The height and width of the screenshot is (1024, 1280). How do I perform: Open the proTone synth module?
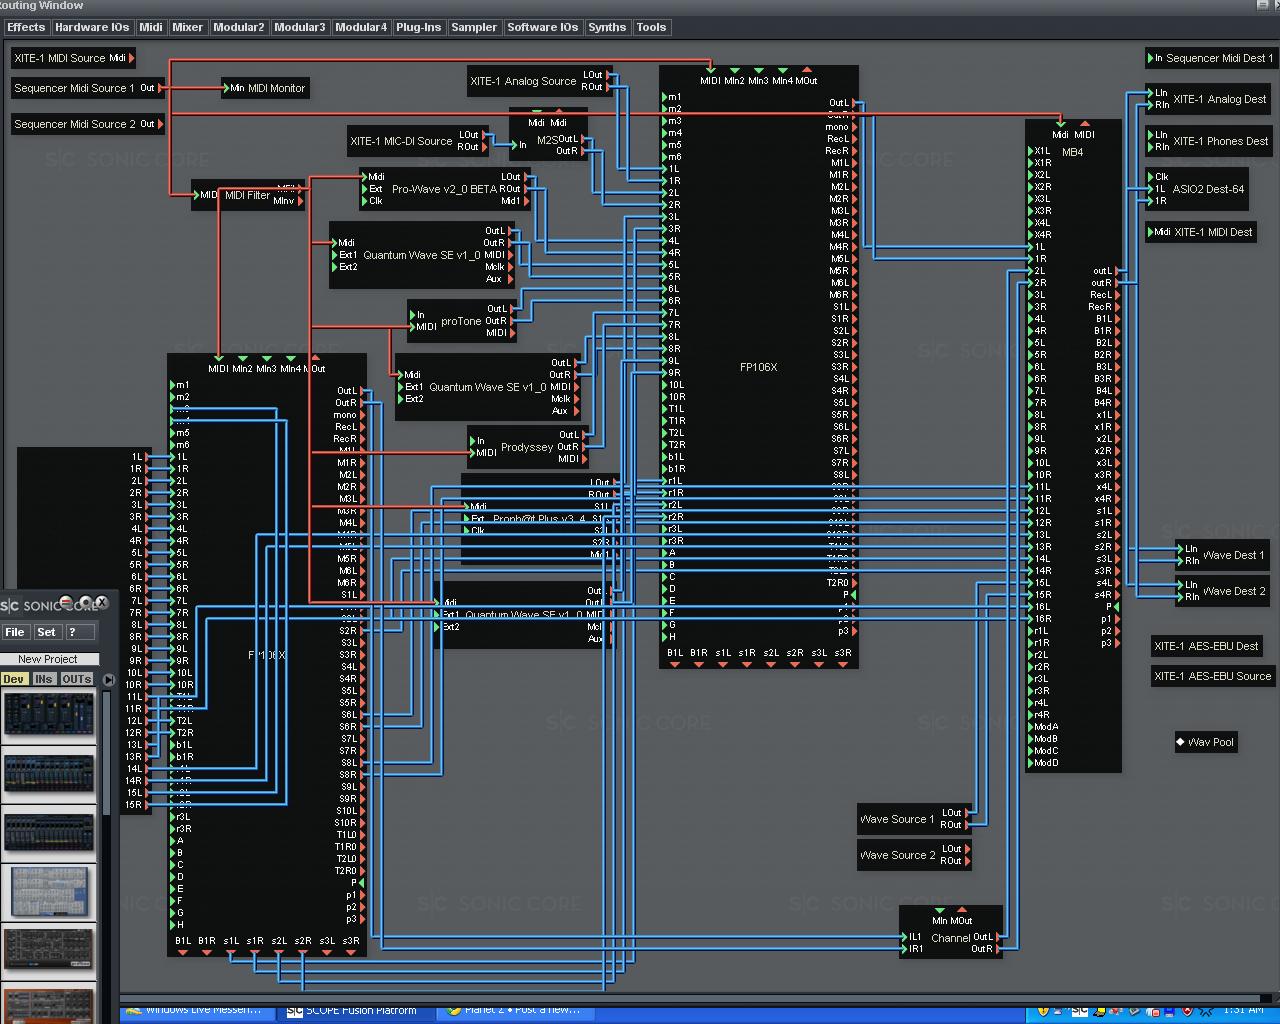click(460, 321)
